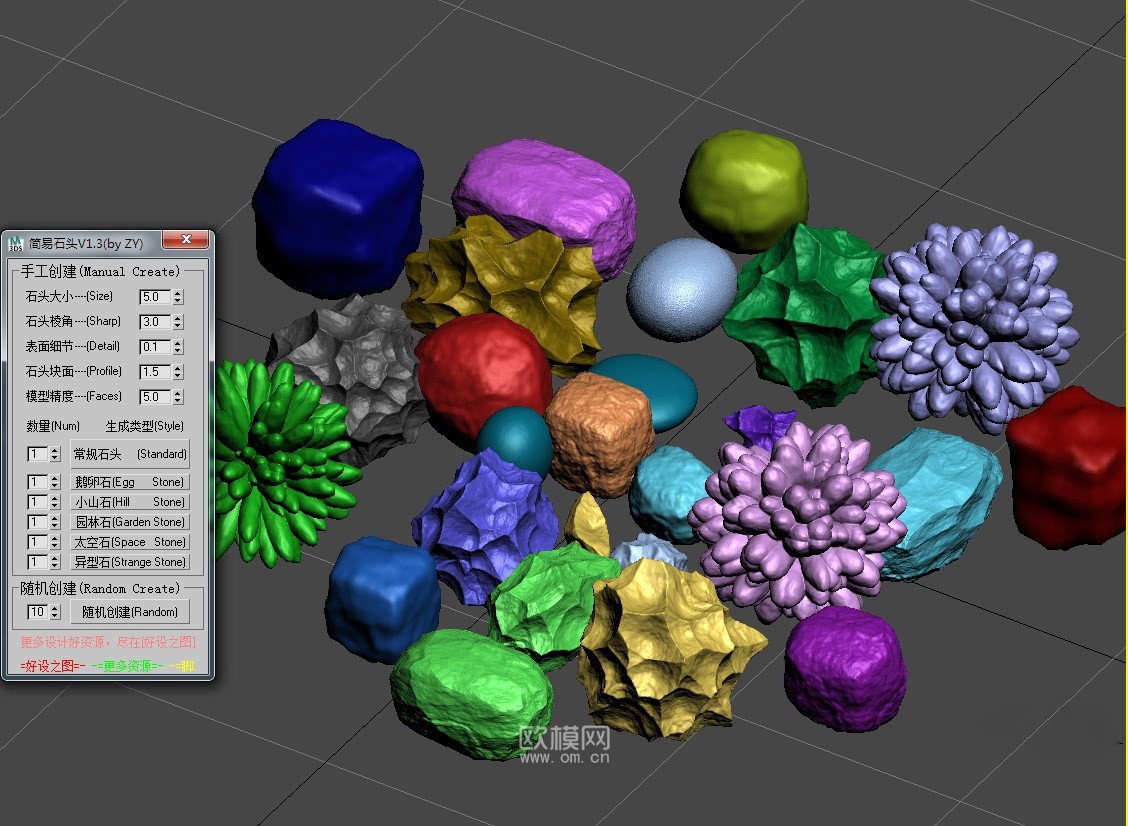Close the 简易石头V1.3 dialog
The image size is (1128, 826).
(186, 240)
